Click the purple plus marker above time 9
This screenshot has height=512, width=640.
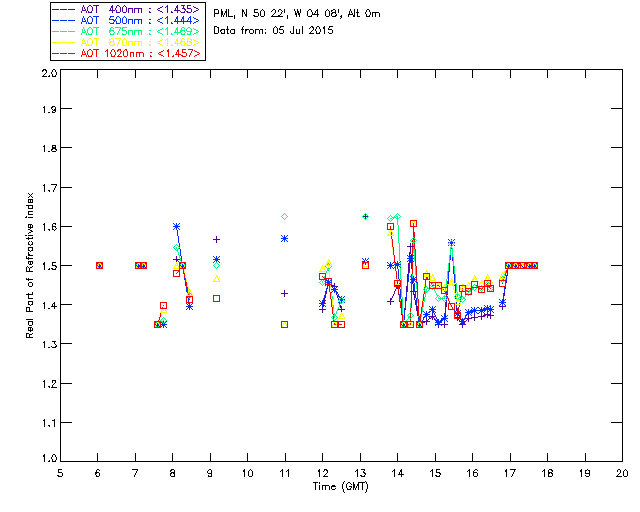point(217,240)
